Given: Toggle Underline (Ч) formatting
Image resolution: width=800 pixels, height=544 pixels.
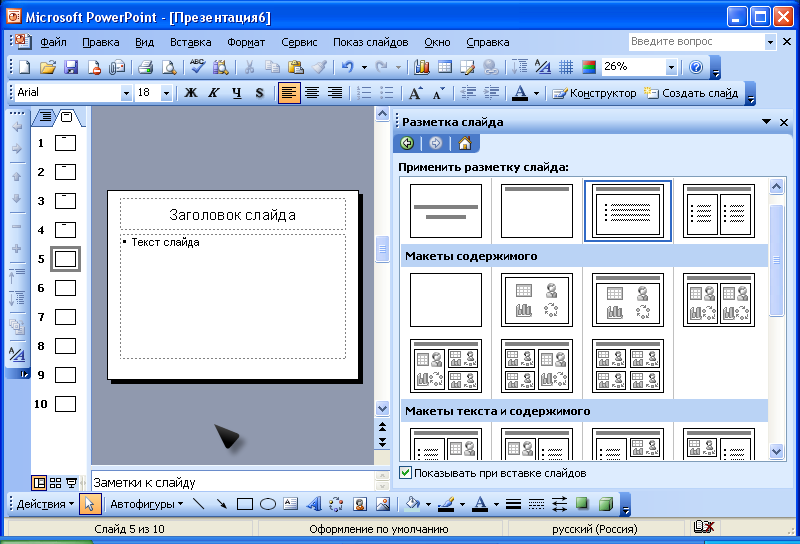Looking at the screenshot, I should tap(237, 93).
